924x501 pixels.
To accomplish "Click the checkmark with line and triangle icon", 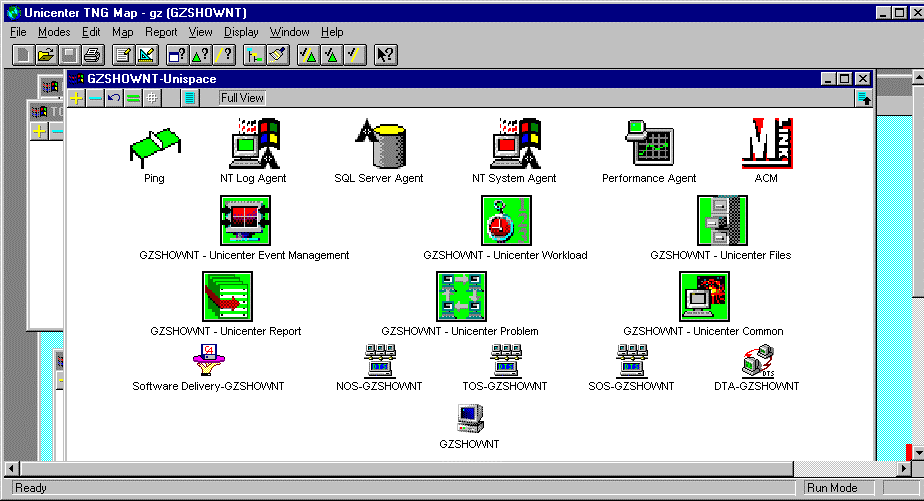I will click(x=308, y=55).
